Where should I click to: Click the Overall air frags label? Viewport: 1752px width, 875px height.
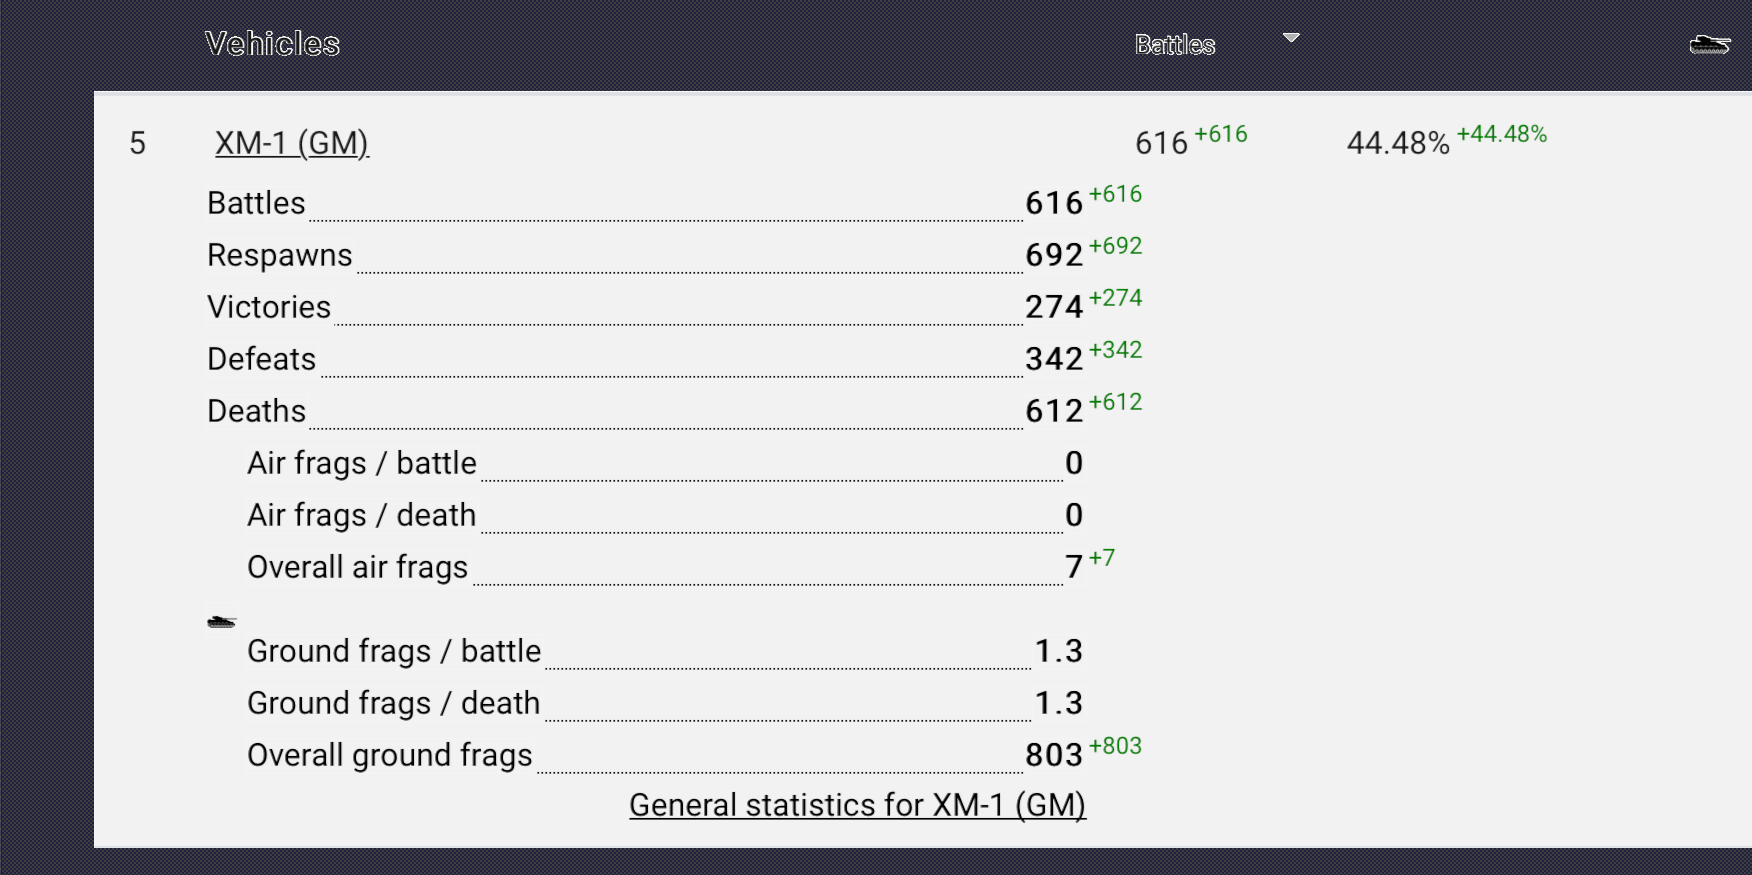click(x=358, y=568)
